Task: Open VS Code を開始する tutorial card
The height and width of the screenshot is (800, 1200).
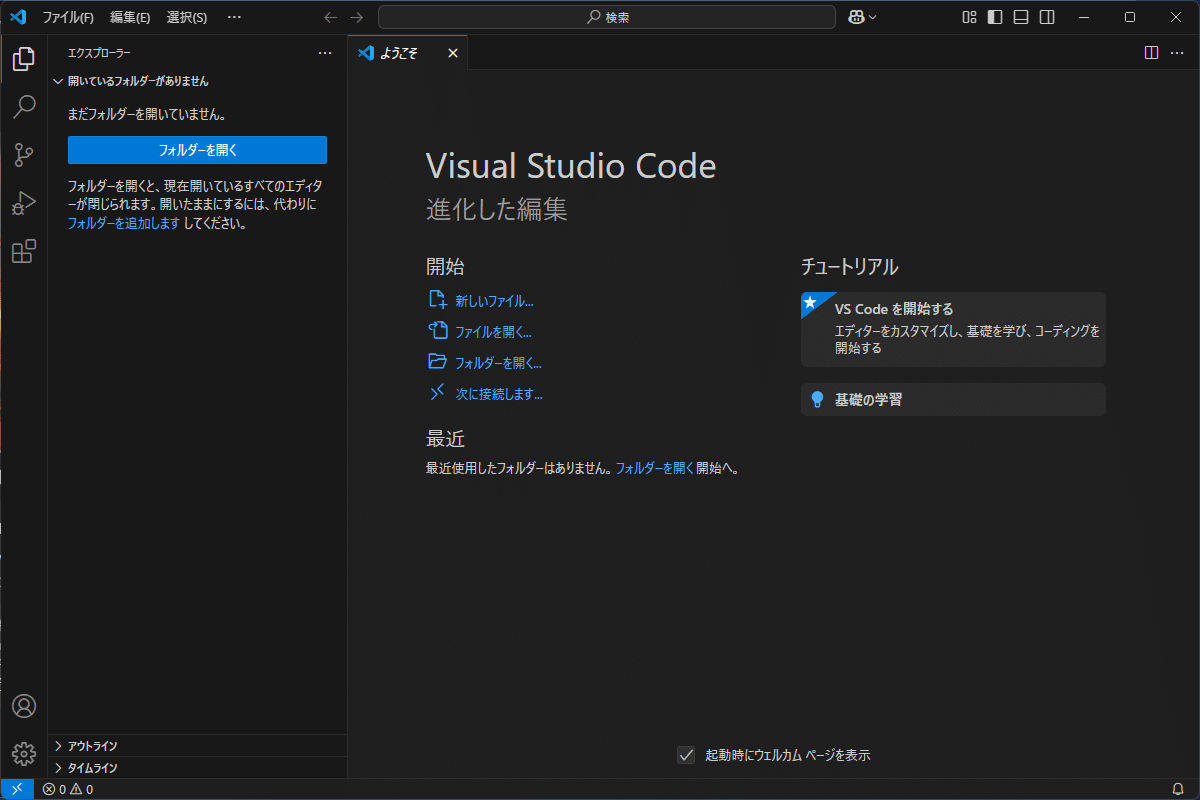Action: click(953, 329)
